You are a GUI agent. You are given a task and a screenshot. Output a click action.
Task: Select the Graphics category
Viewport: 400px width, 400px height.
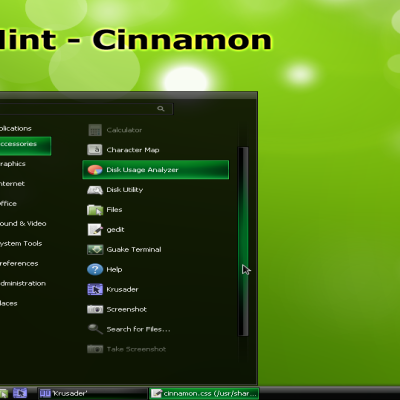(13, 164)
